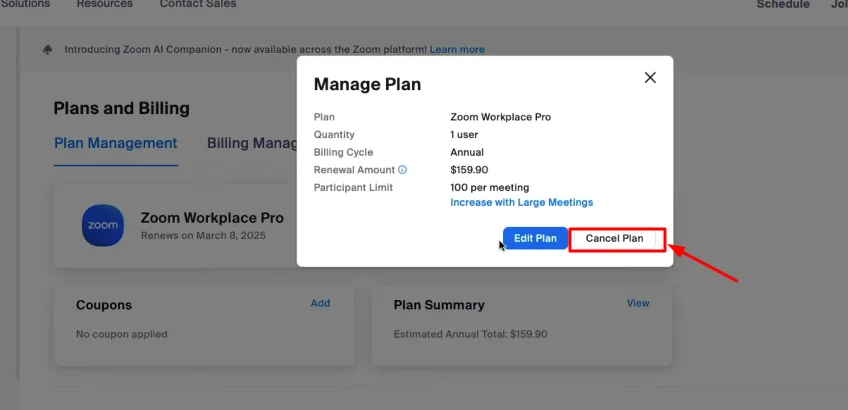Click Schedule in the top navigation
This screenshot has width=848, height=410.
coord(783,4)
